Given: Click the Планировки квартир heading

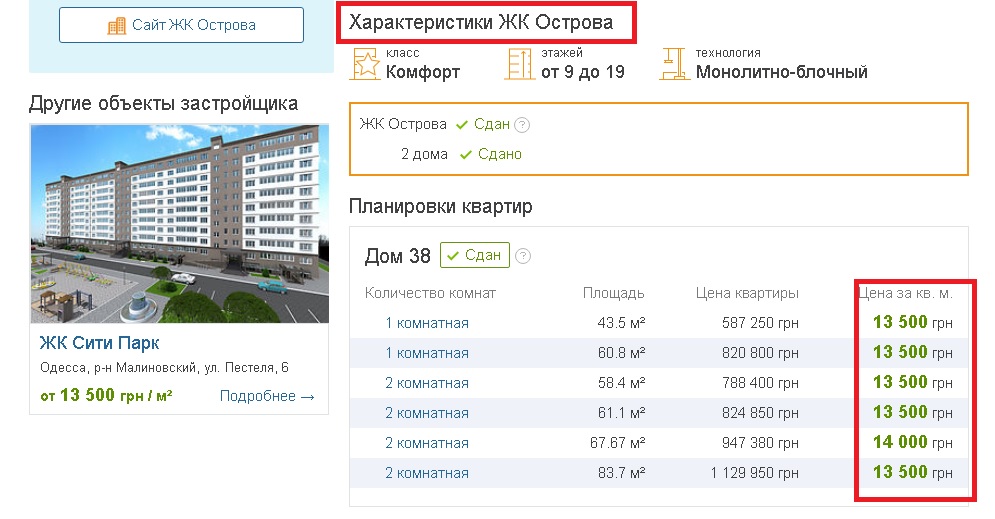Looking at the screenshot, I should point(440,206).
